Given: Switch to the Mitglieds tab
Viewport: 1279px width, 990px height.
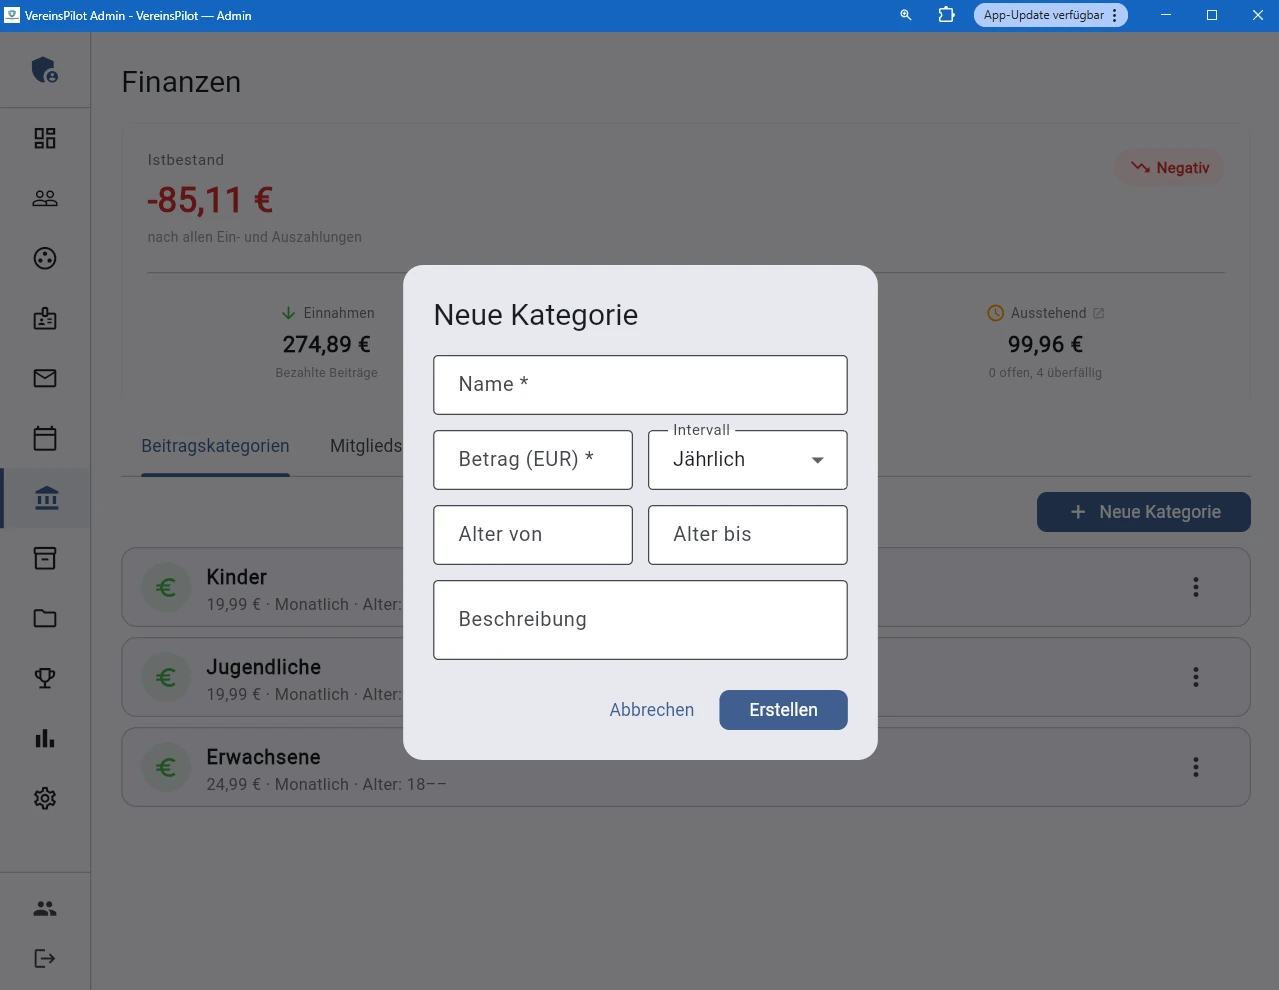Looking at the screenshot, I should pos(366,445).
